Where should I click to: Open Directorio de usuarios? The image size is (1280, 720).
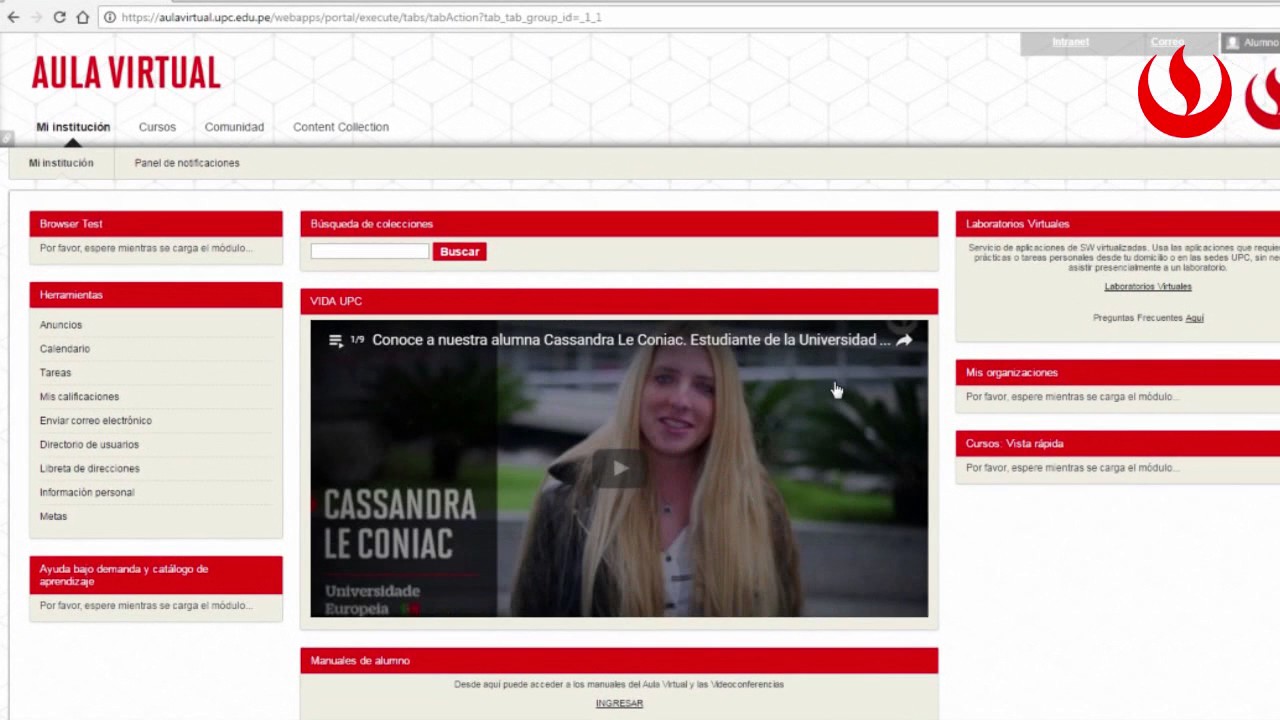click(89, 445)
